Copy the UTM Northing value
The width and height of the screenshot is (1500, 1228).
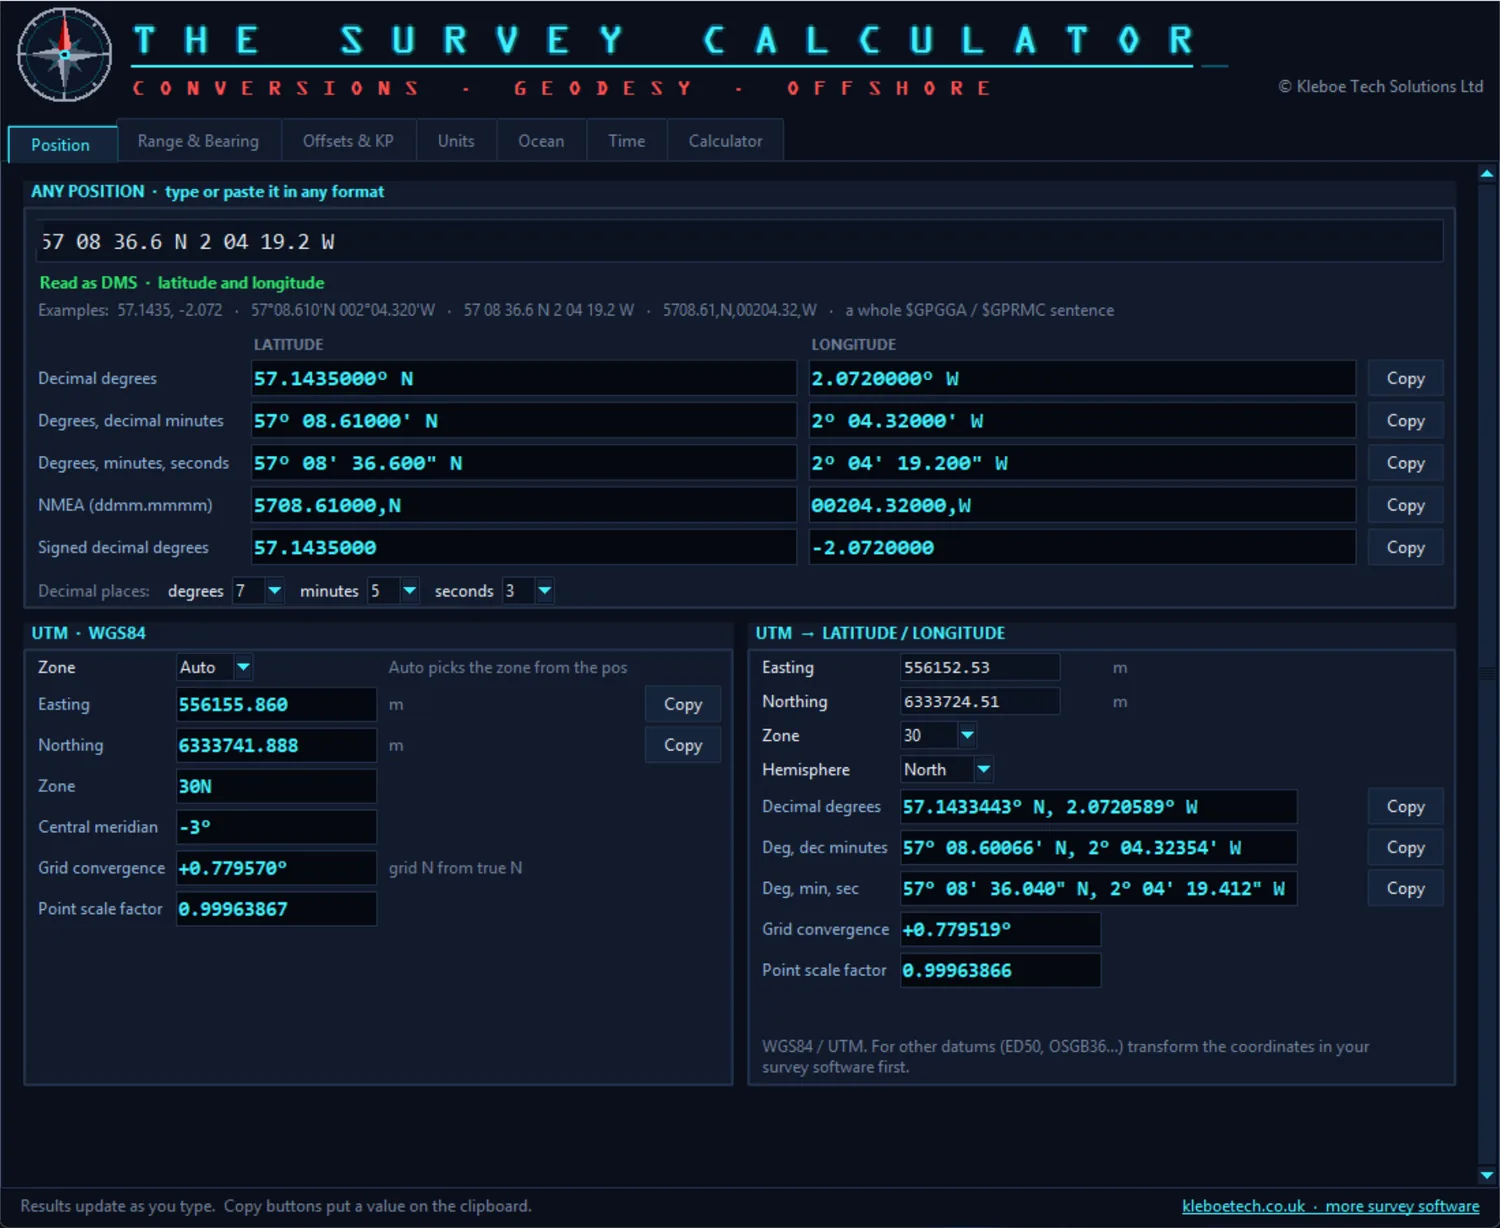(683, 745)
